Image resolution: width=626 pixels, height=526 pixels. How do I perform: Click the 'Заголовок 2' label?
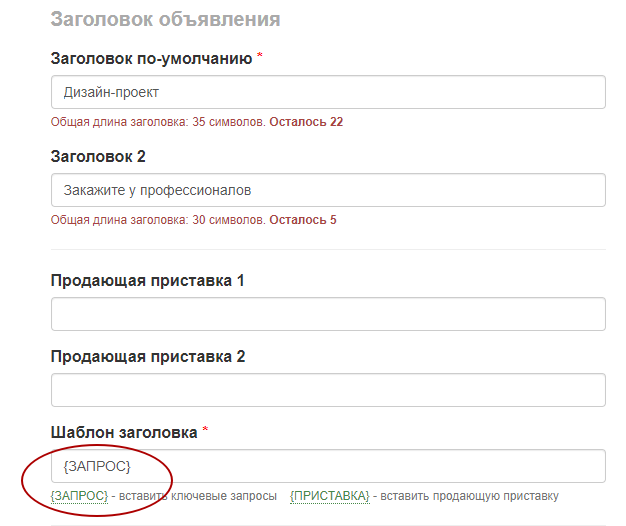click(98, 156)
